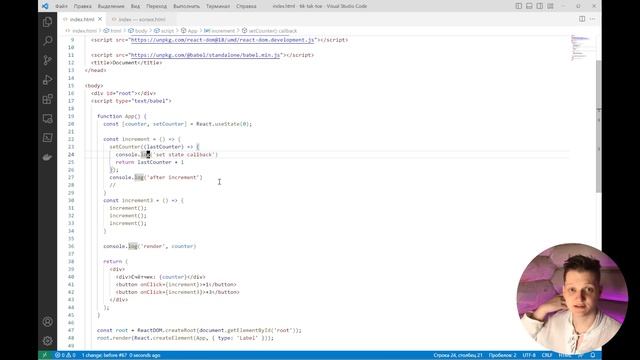Open the Переход menu
Image resolution: width=640 pixels, height=360 pixels.
click(156, 6)
